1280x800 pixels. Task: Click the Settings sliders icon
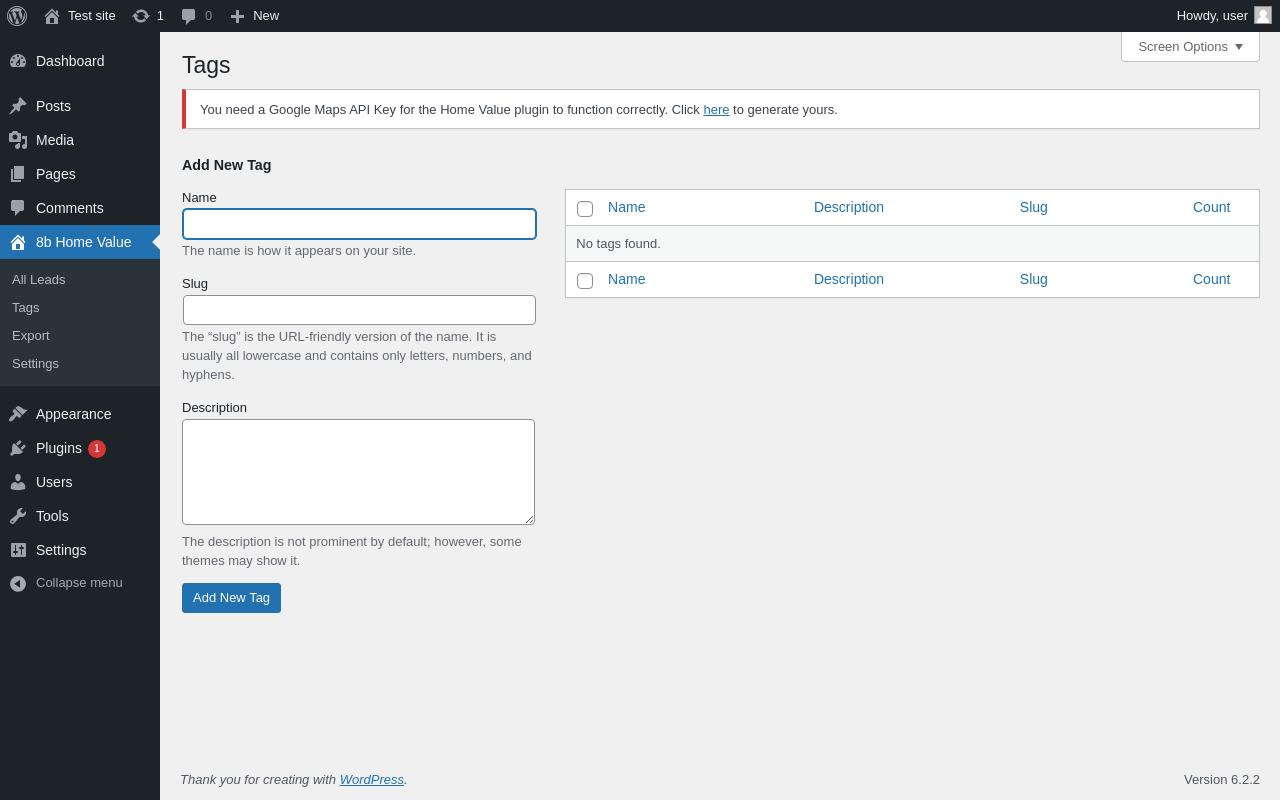pos(18,550)
